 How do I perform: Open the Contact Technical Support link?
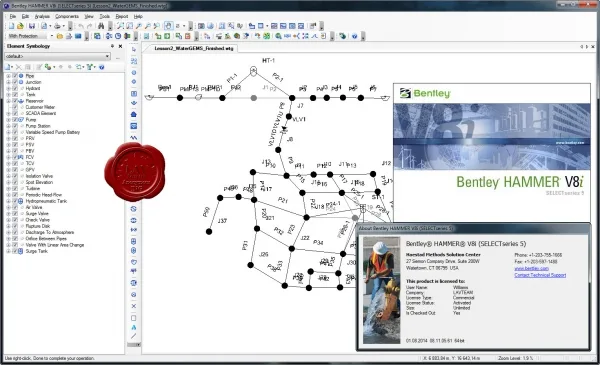(540, 275)
